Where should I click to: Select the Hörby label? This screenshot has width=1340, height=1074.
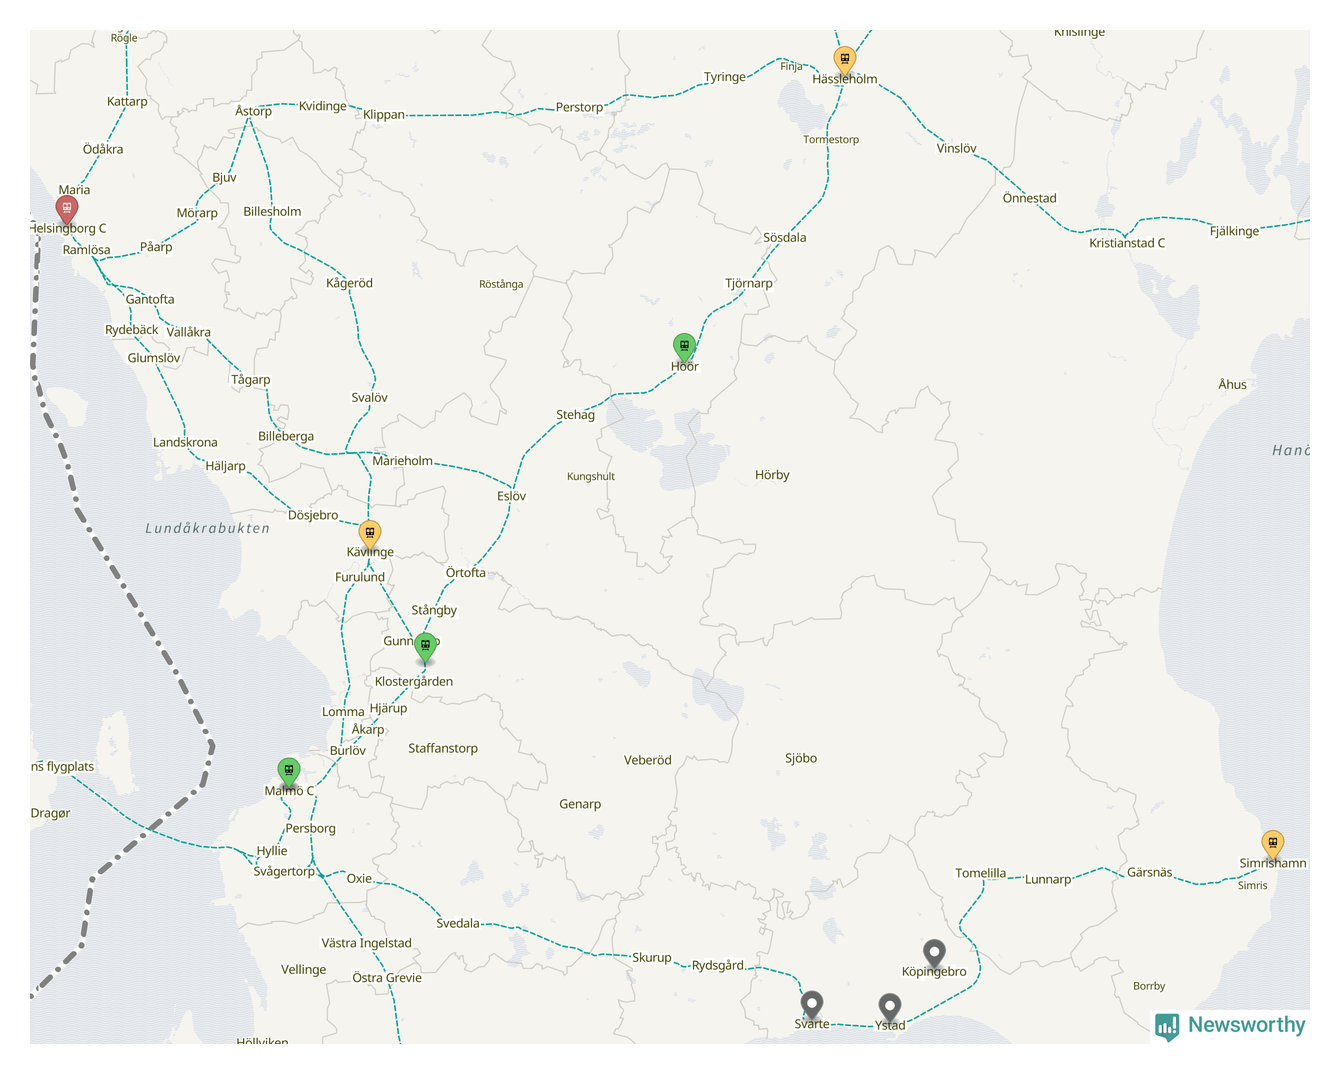(x=772, y=475)
